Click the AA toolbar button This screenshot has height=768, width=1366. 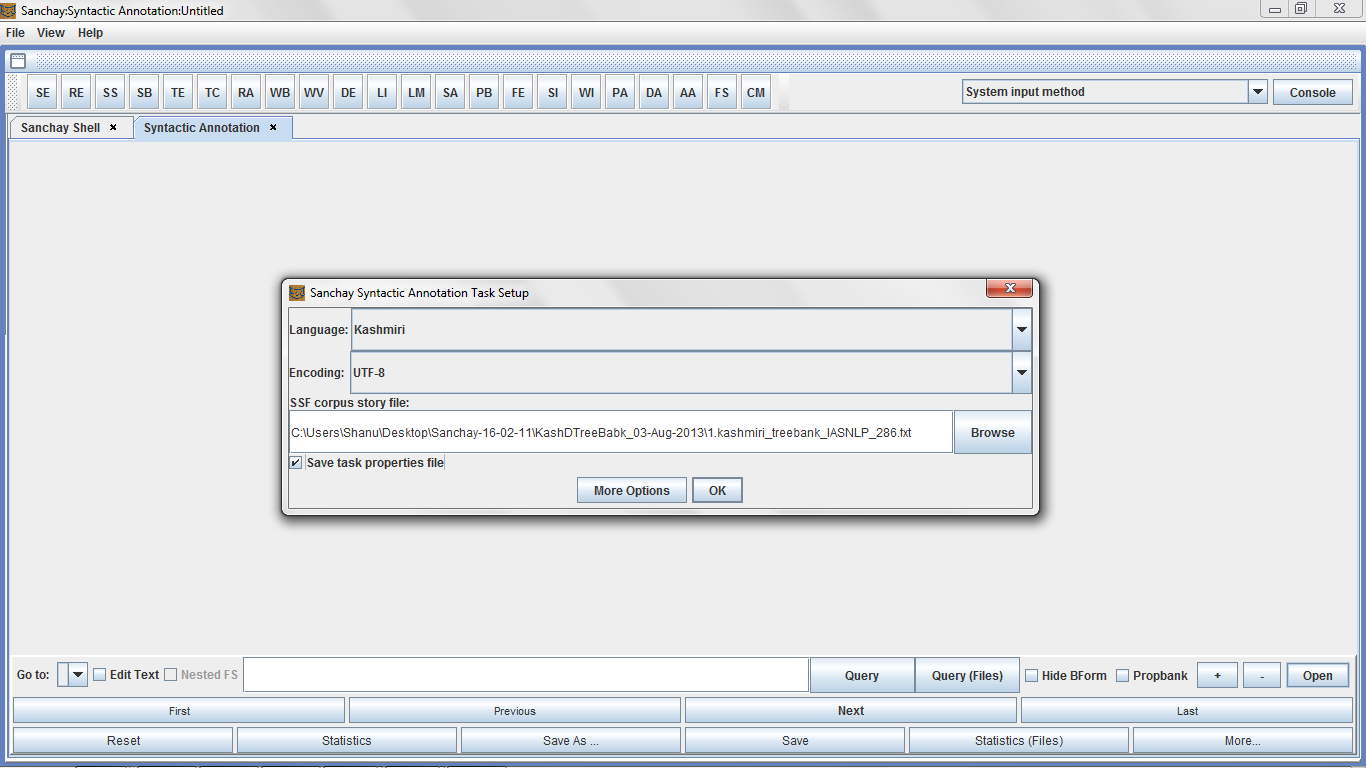(689, 93)
